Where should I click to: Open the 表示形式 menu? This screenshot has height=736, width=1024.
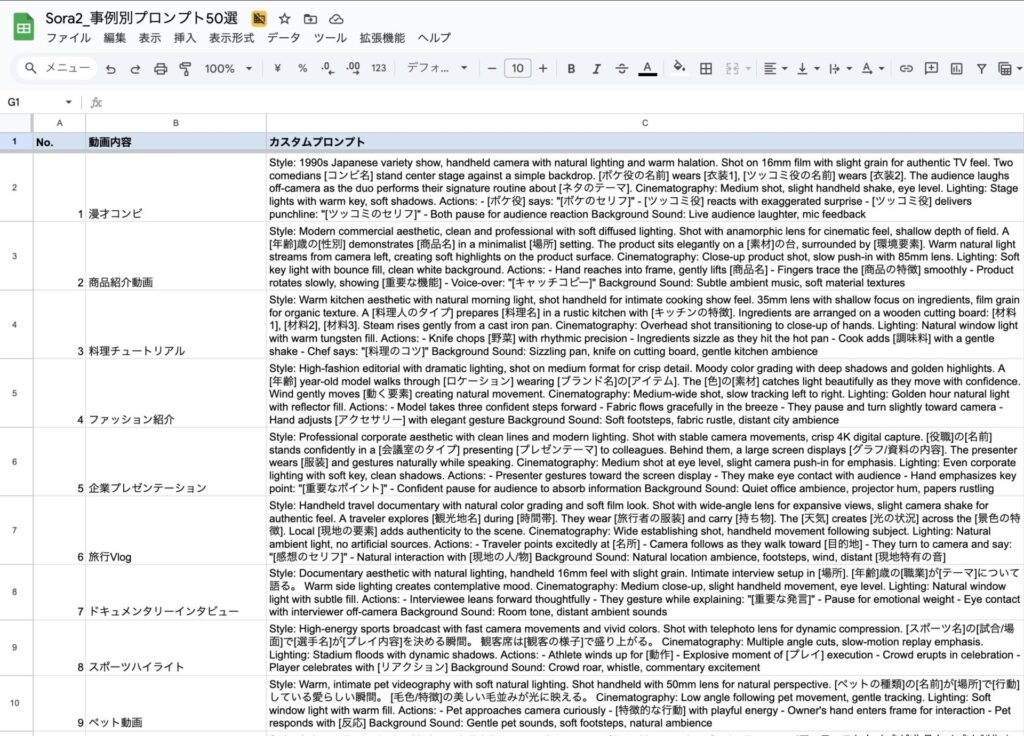[x=231, y=38]
